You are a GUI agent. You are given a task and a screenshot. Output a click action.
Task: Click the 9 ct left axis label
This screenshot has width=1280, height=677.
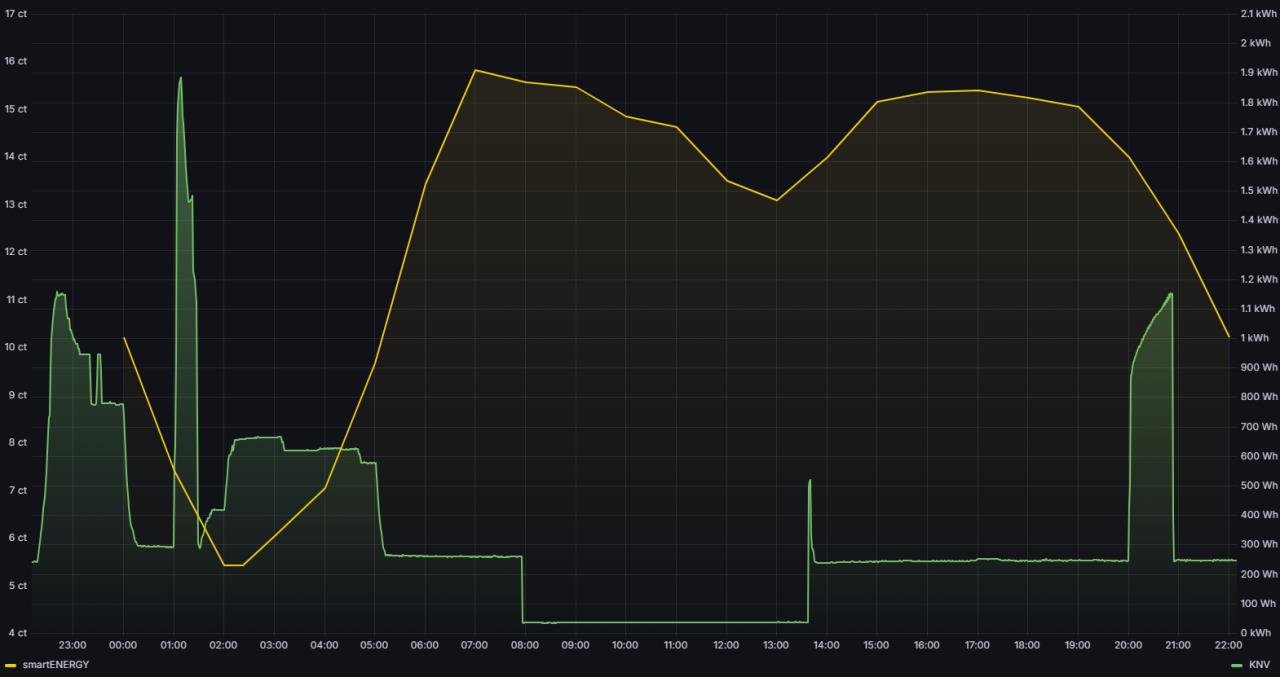[x=19, y=395]
